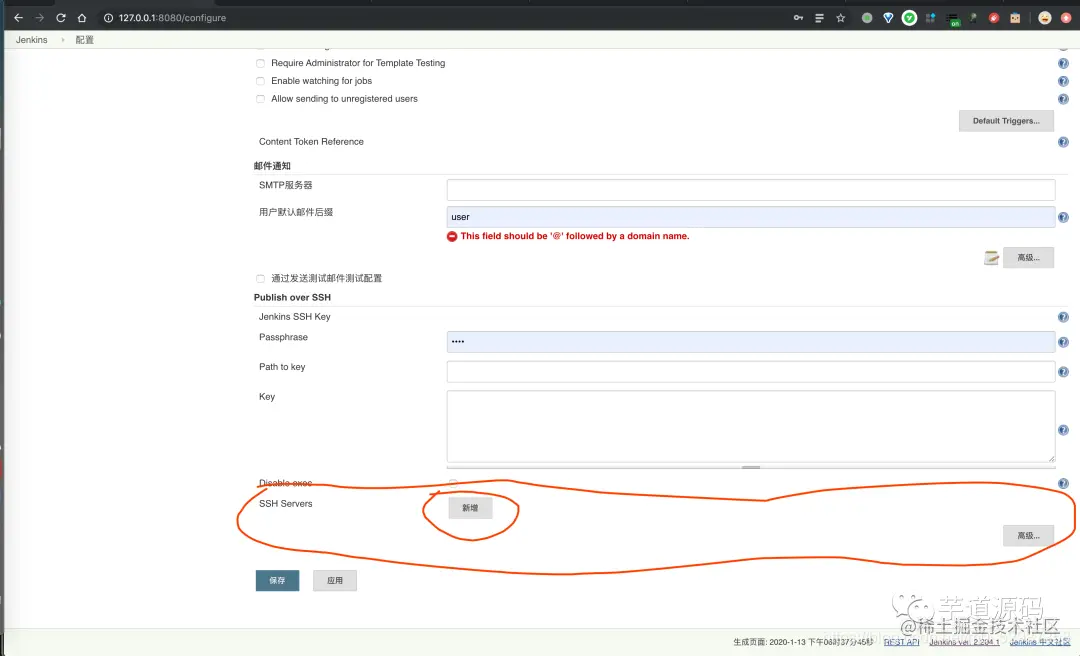Open help icon for Passphrase field
This screenshot has width=1080, height=656.
click(x=1063, y=342)
